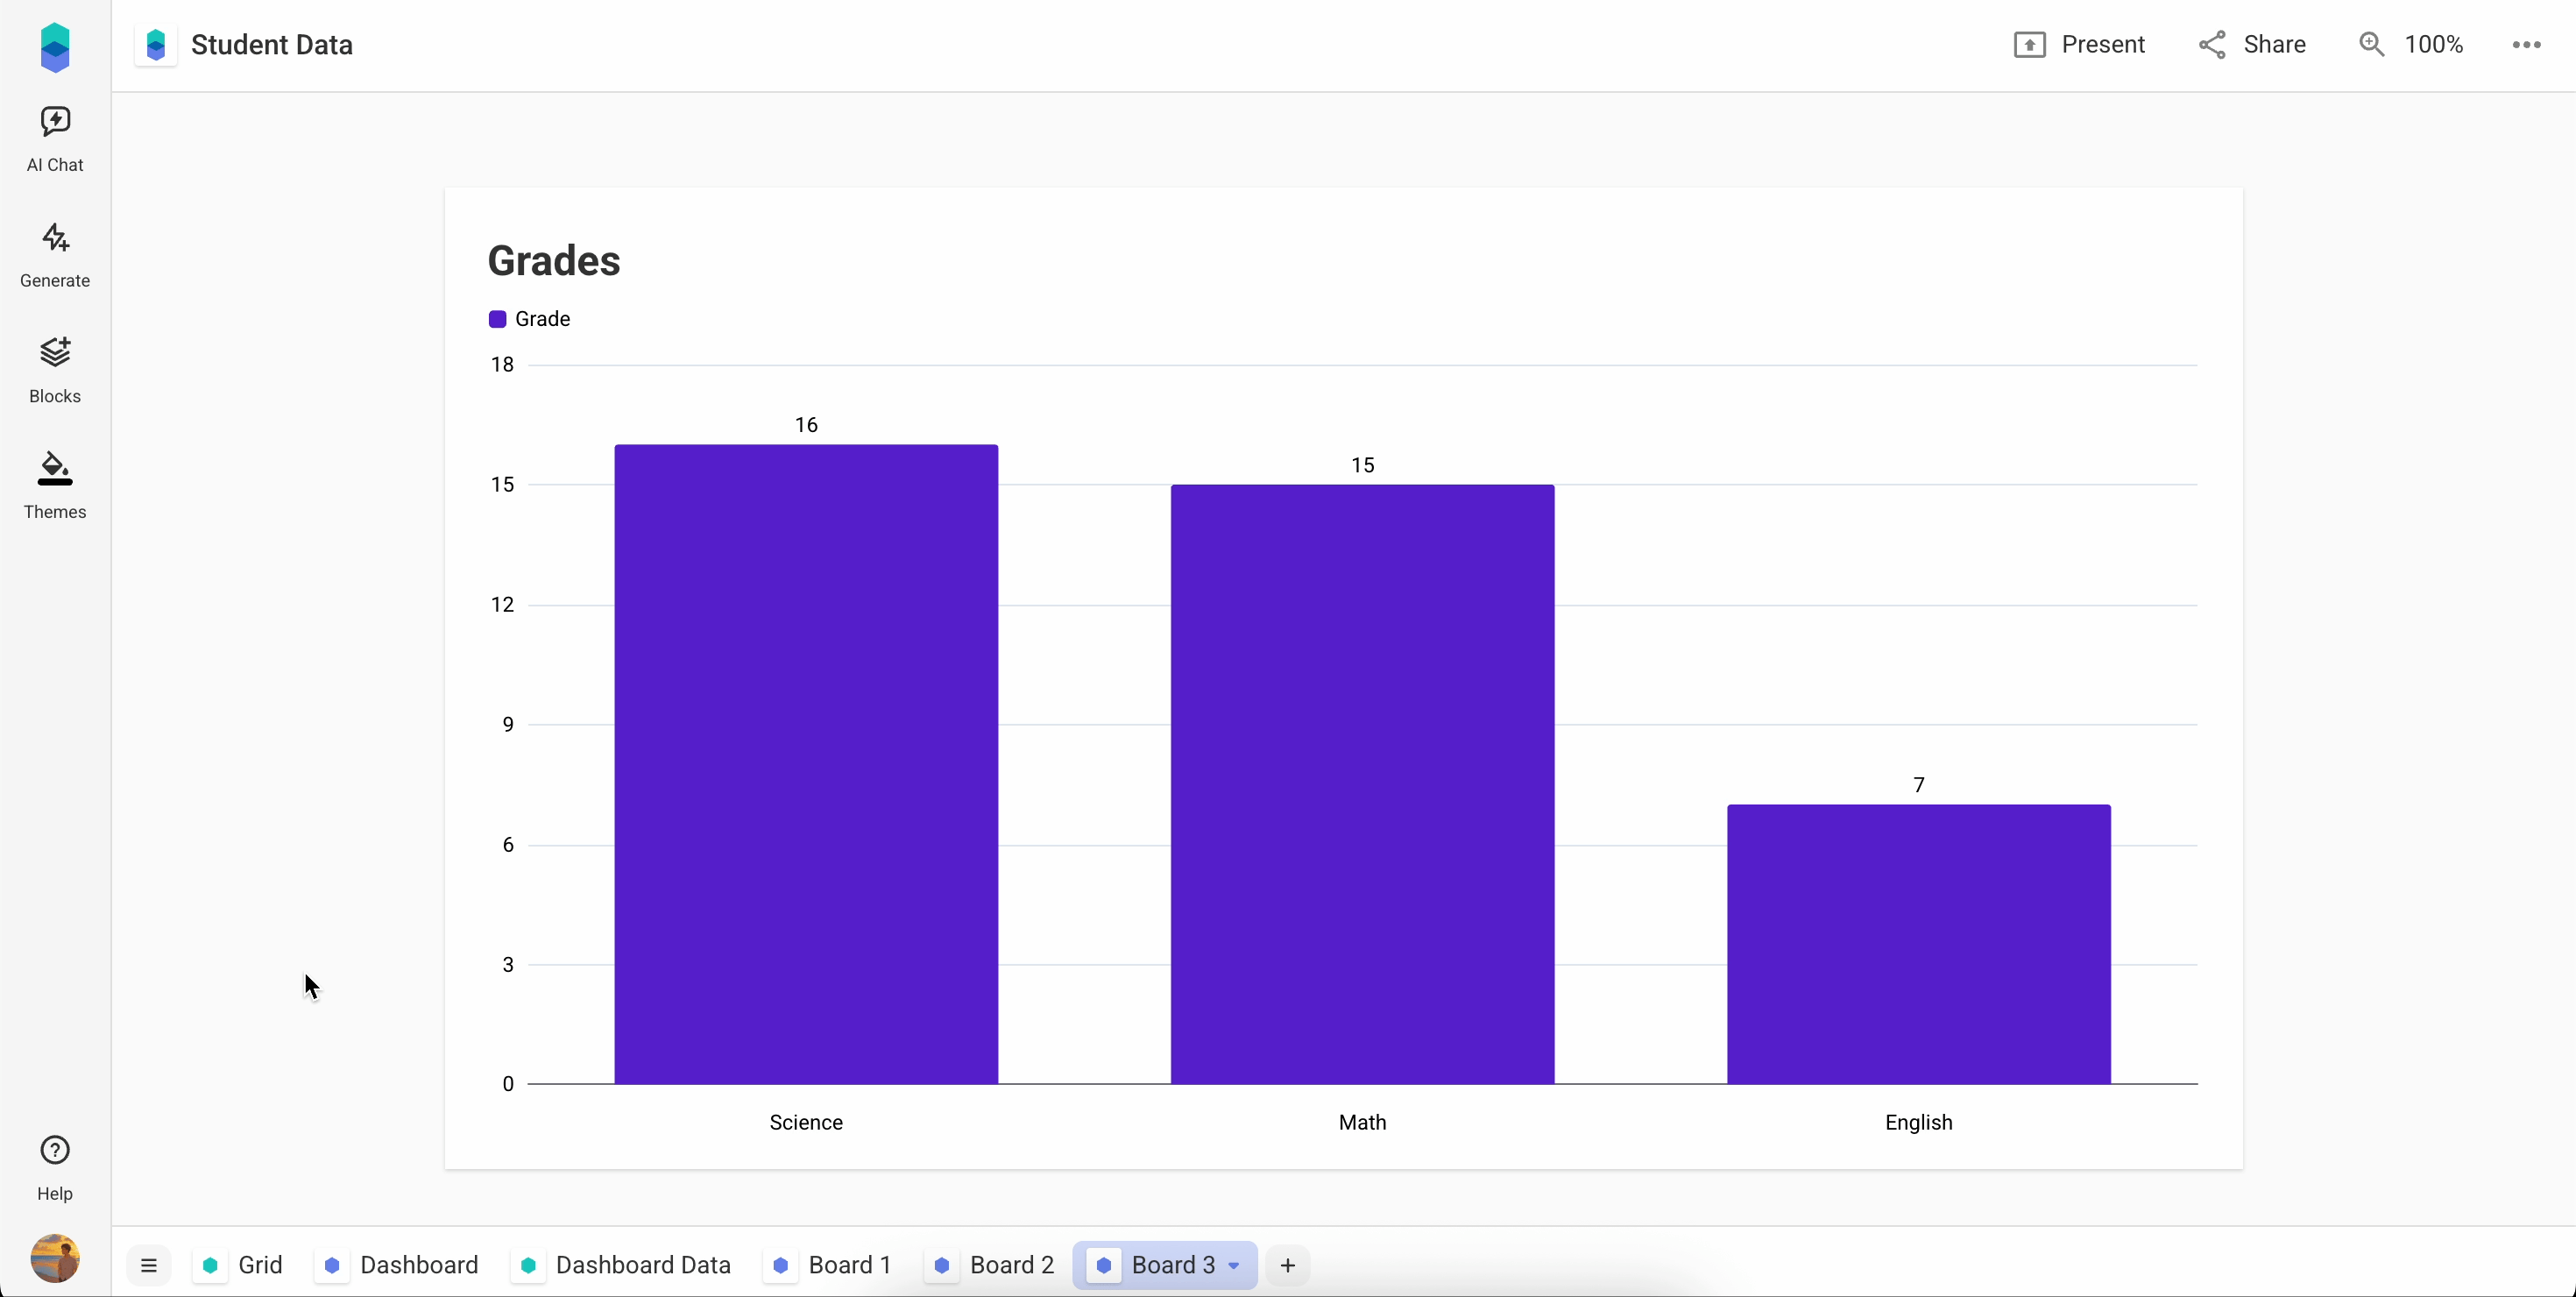Open the 100% zoom level control
Viewport: 2576px width, 1297px height.
2433,45
